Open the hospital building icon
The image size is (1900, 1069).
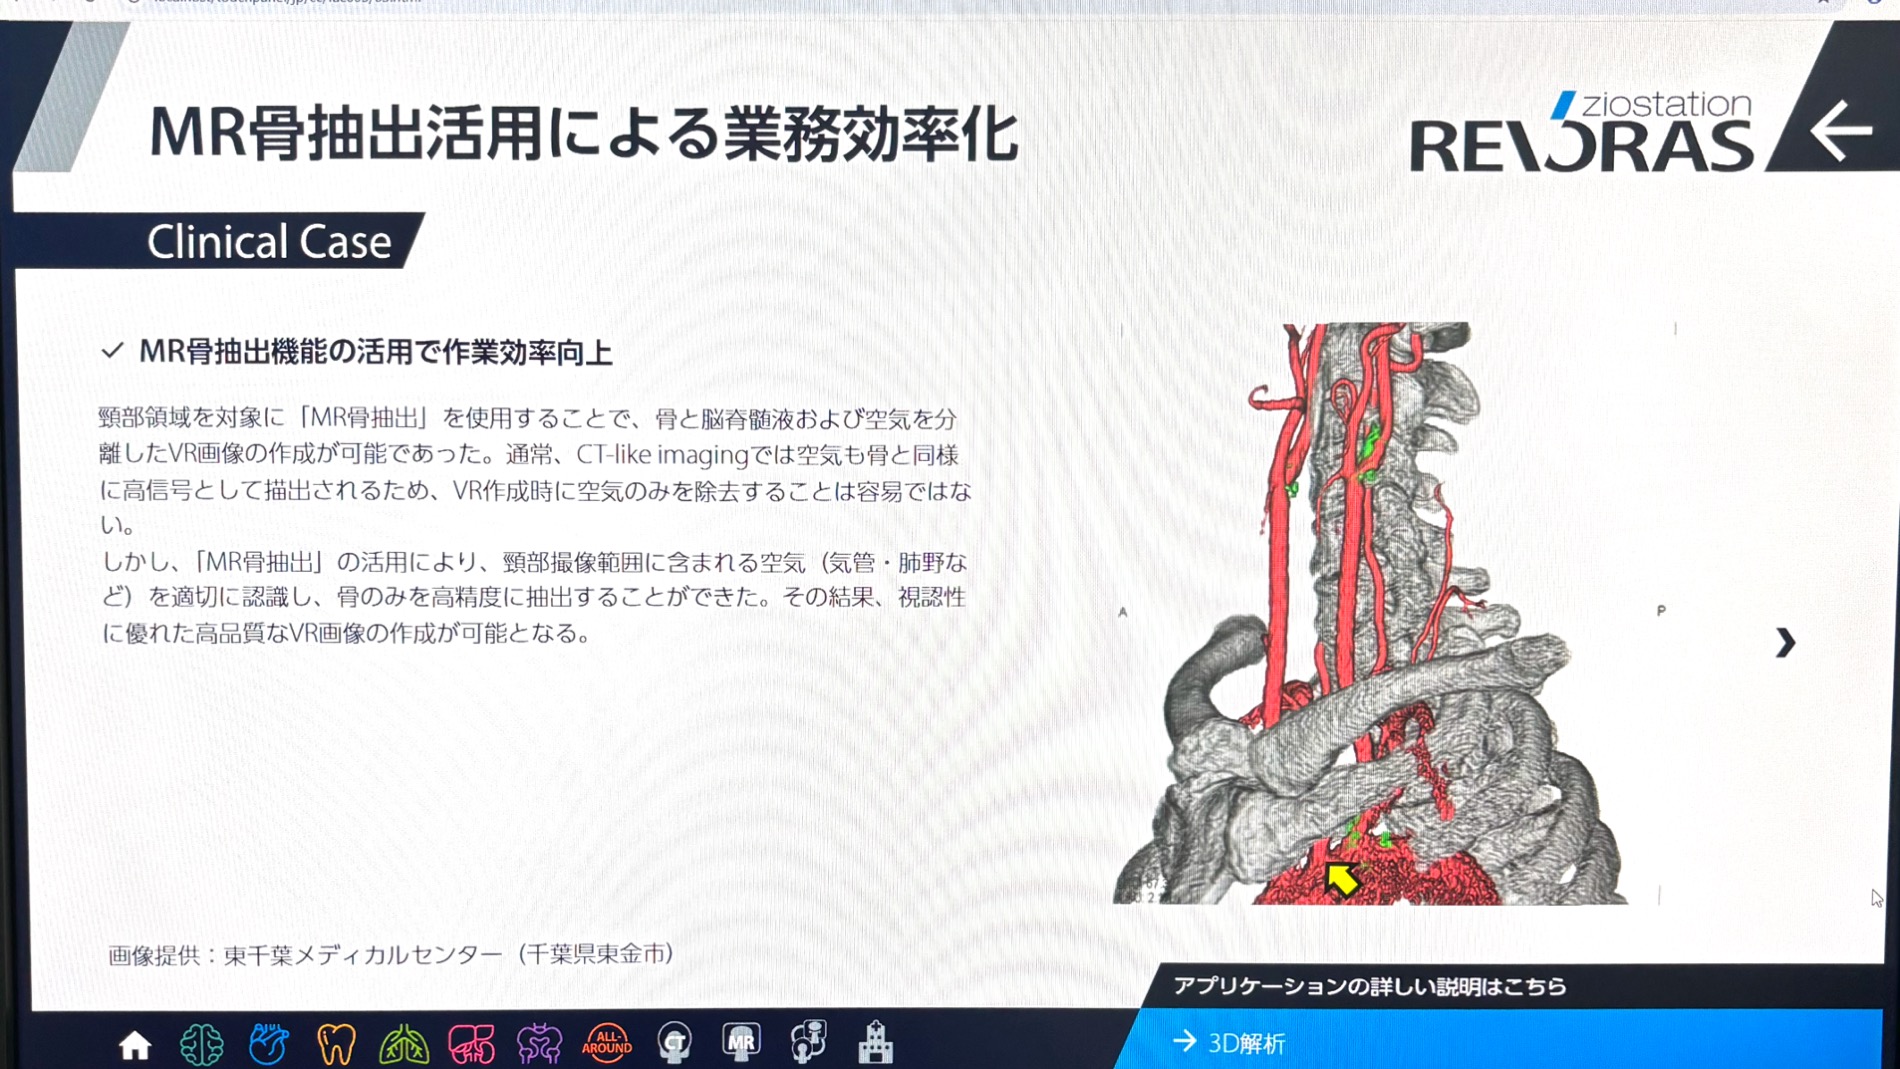tap(875, 1042)
